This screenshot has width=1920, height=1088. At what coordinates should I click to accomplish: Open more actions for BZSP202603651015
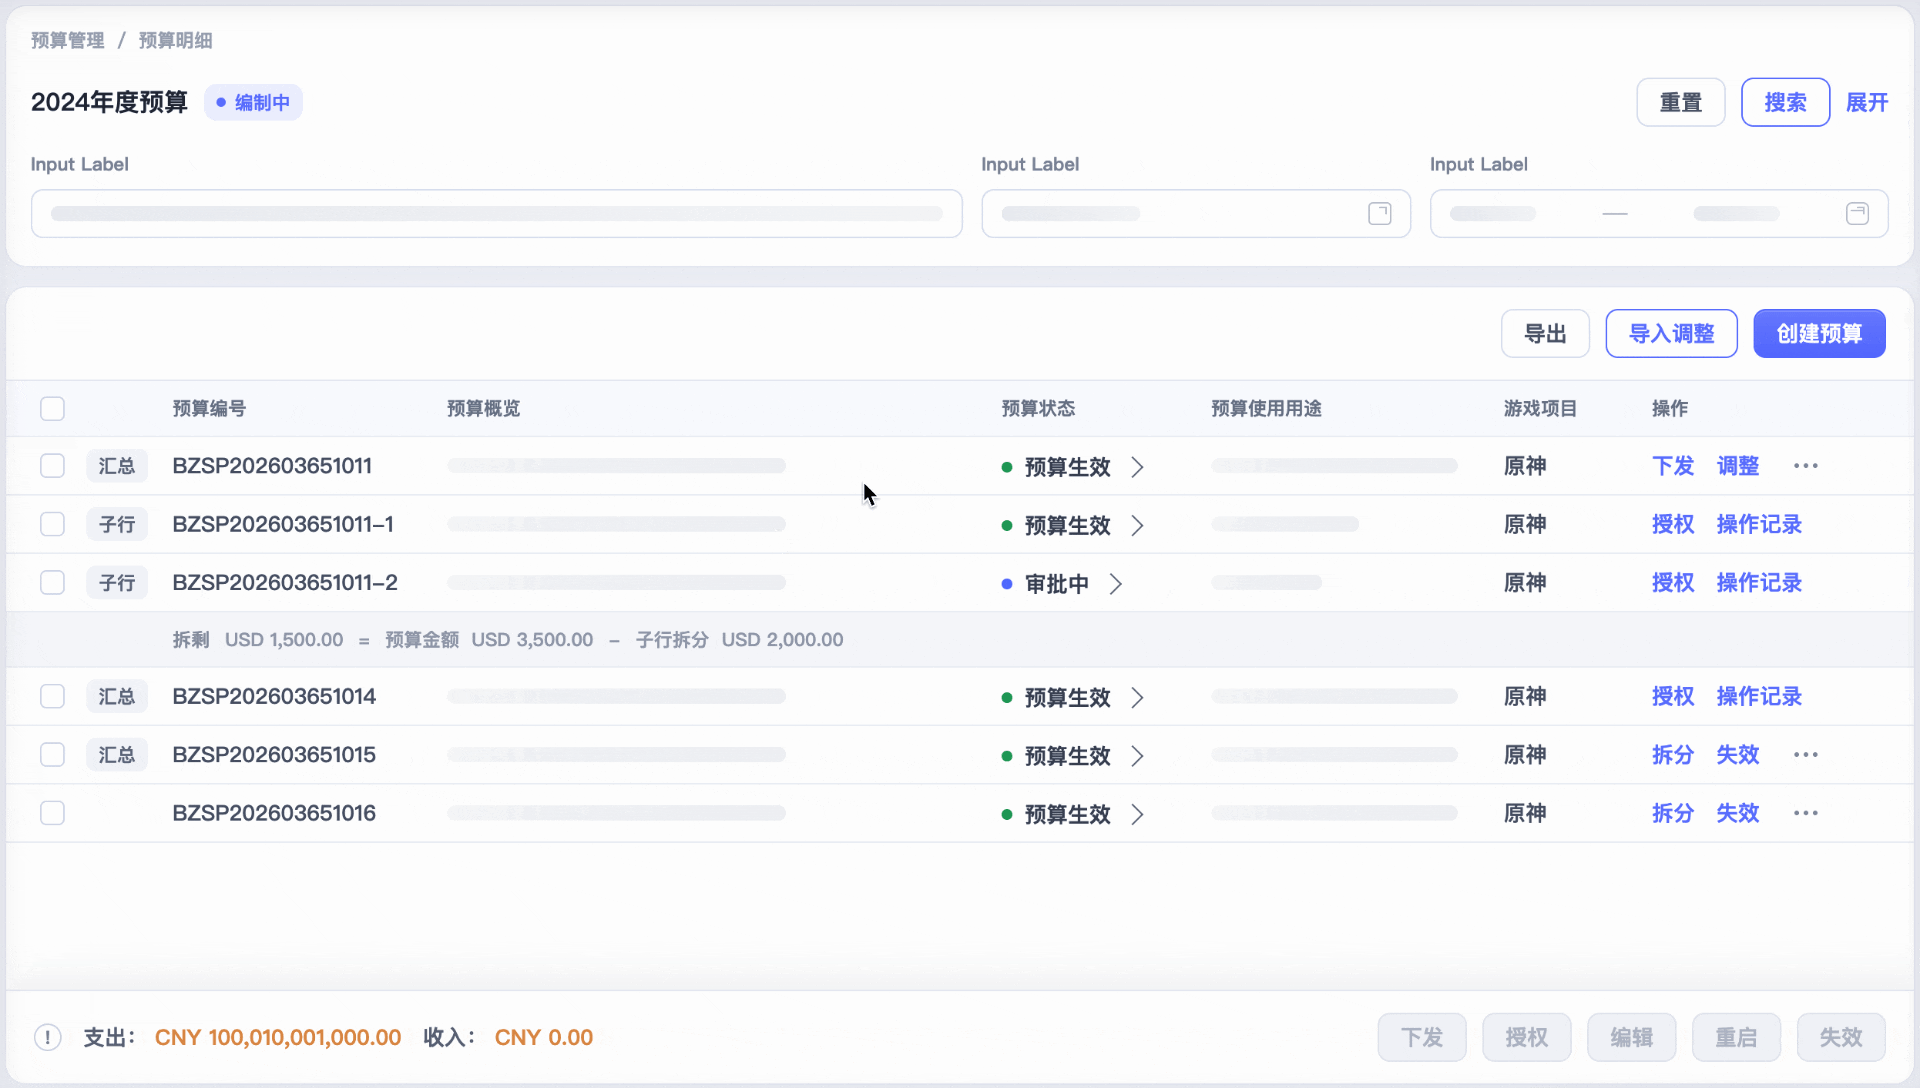click(1805, 755)
